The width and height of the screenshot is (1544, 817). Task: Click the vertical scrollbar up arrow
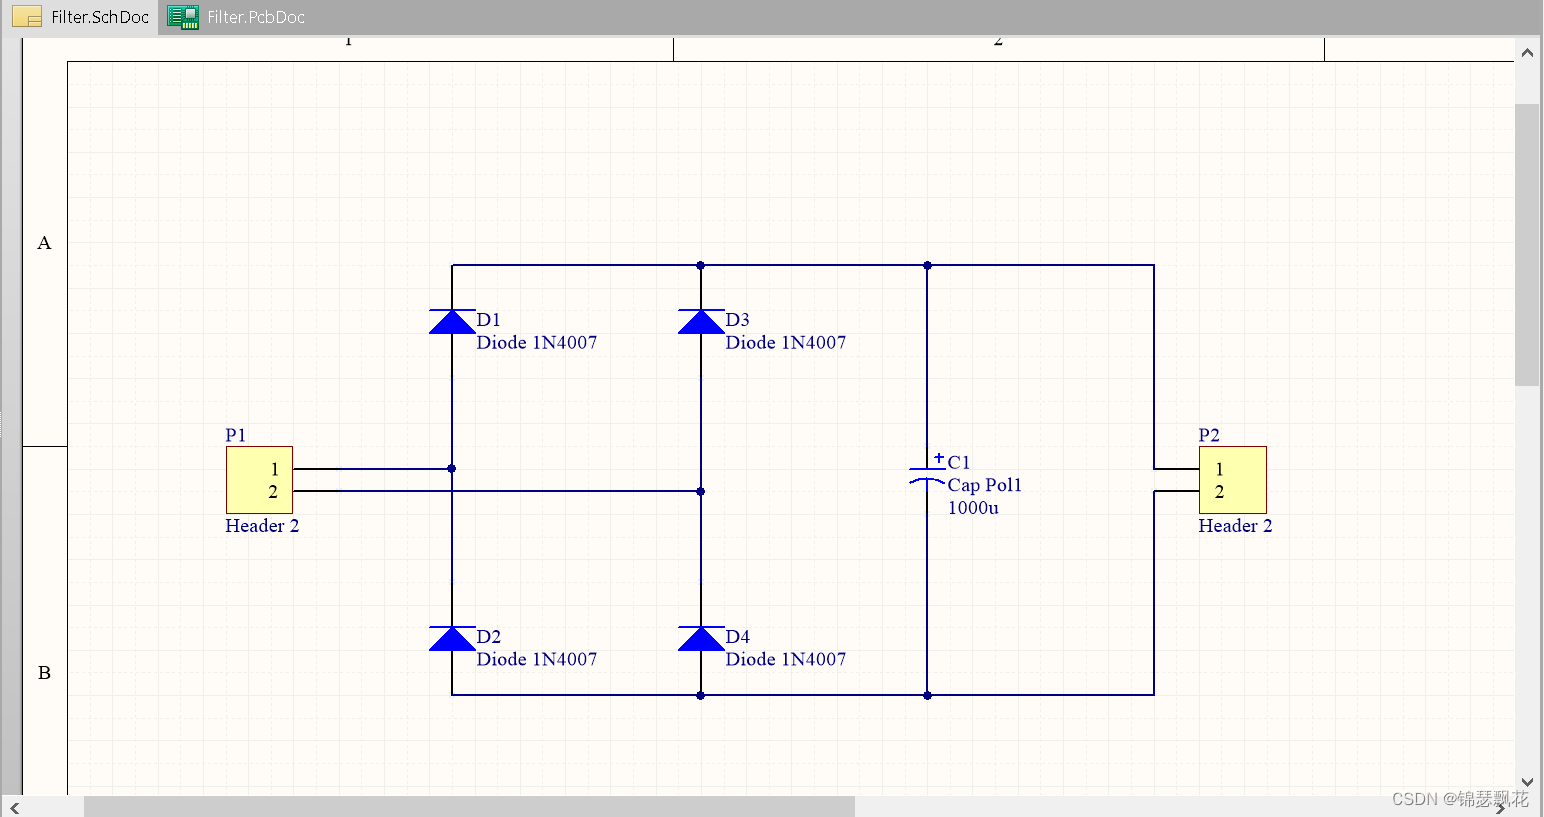[1527, 53]
